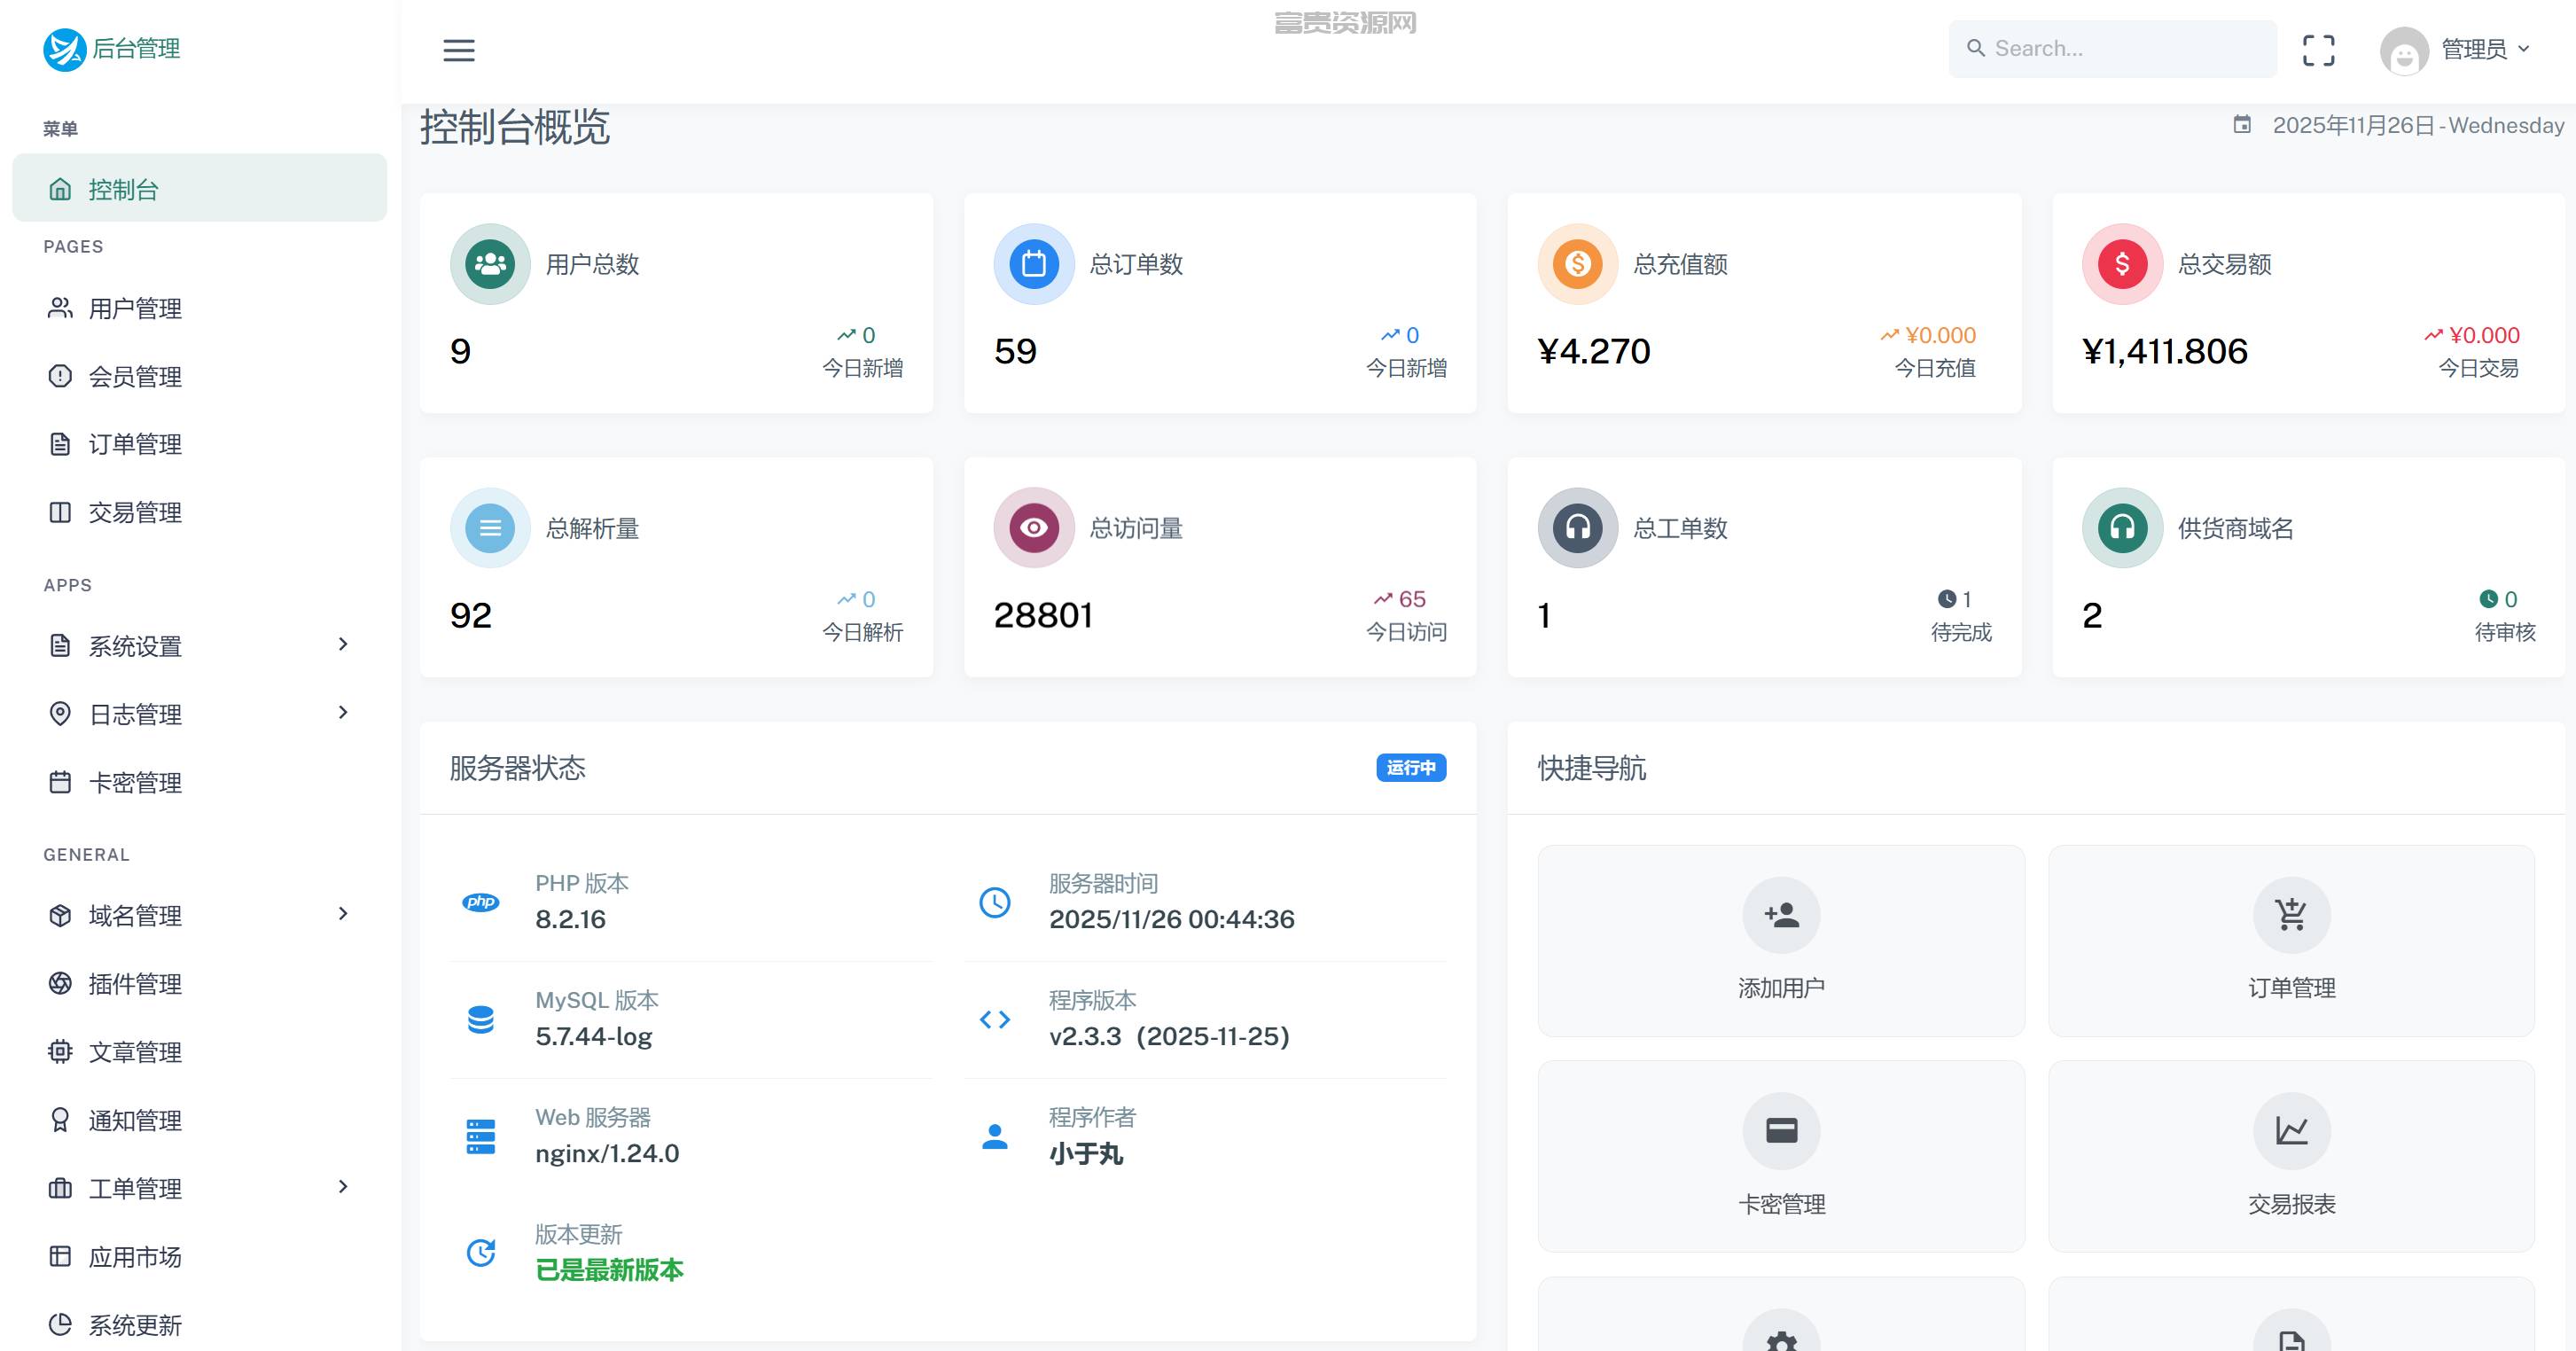This screenshot has width=2576, height=1351.
Task: Click the 运行中 status badge
Action: pos(1411,768)
